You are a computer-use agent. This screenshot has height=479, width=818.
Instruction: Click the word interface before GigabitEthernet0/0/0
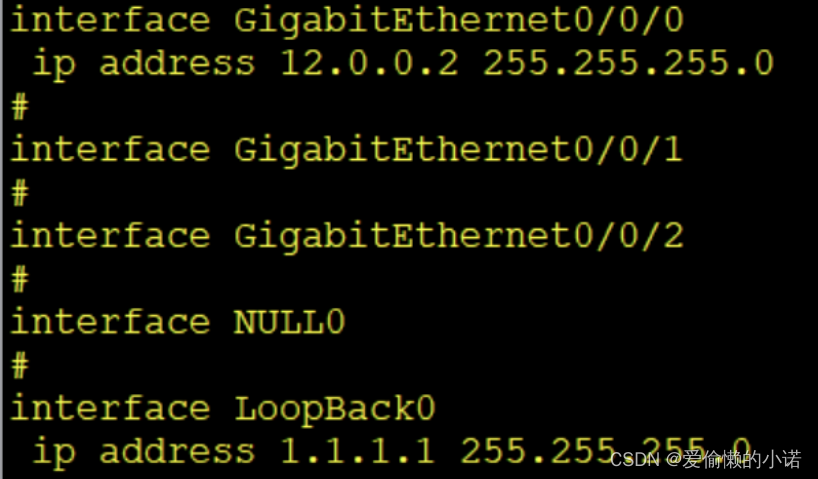(x=110, y=20)
